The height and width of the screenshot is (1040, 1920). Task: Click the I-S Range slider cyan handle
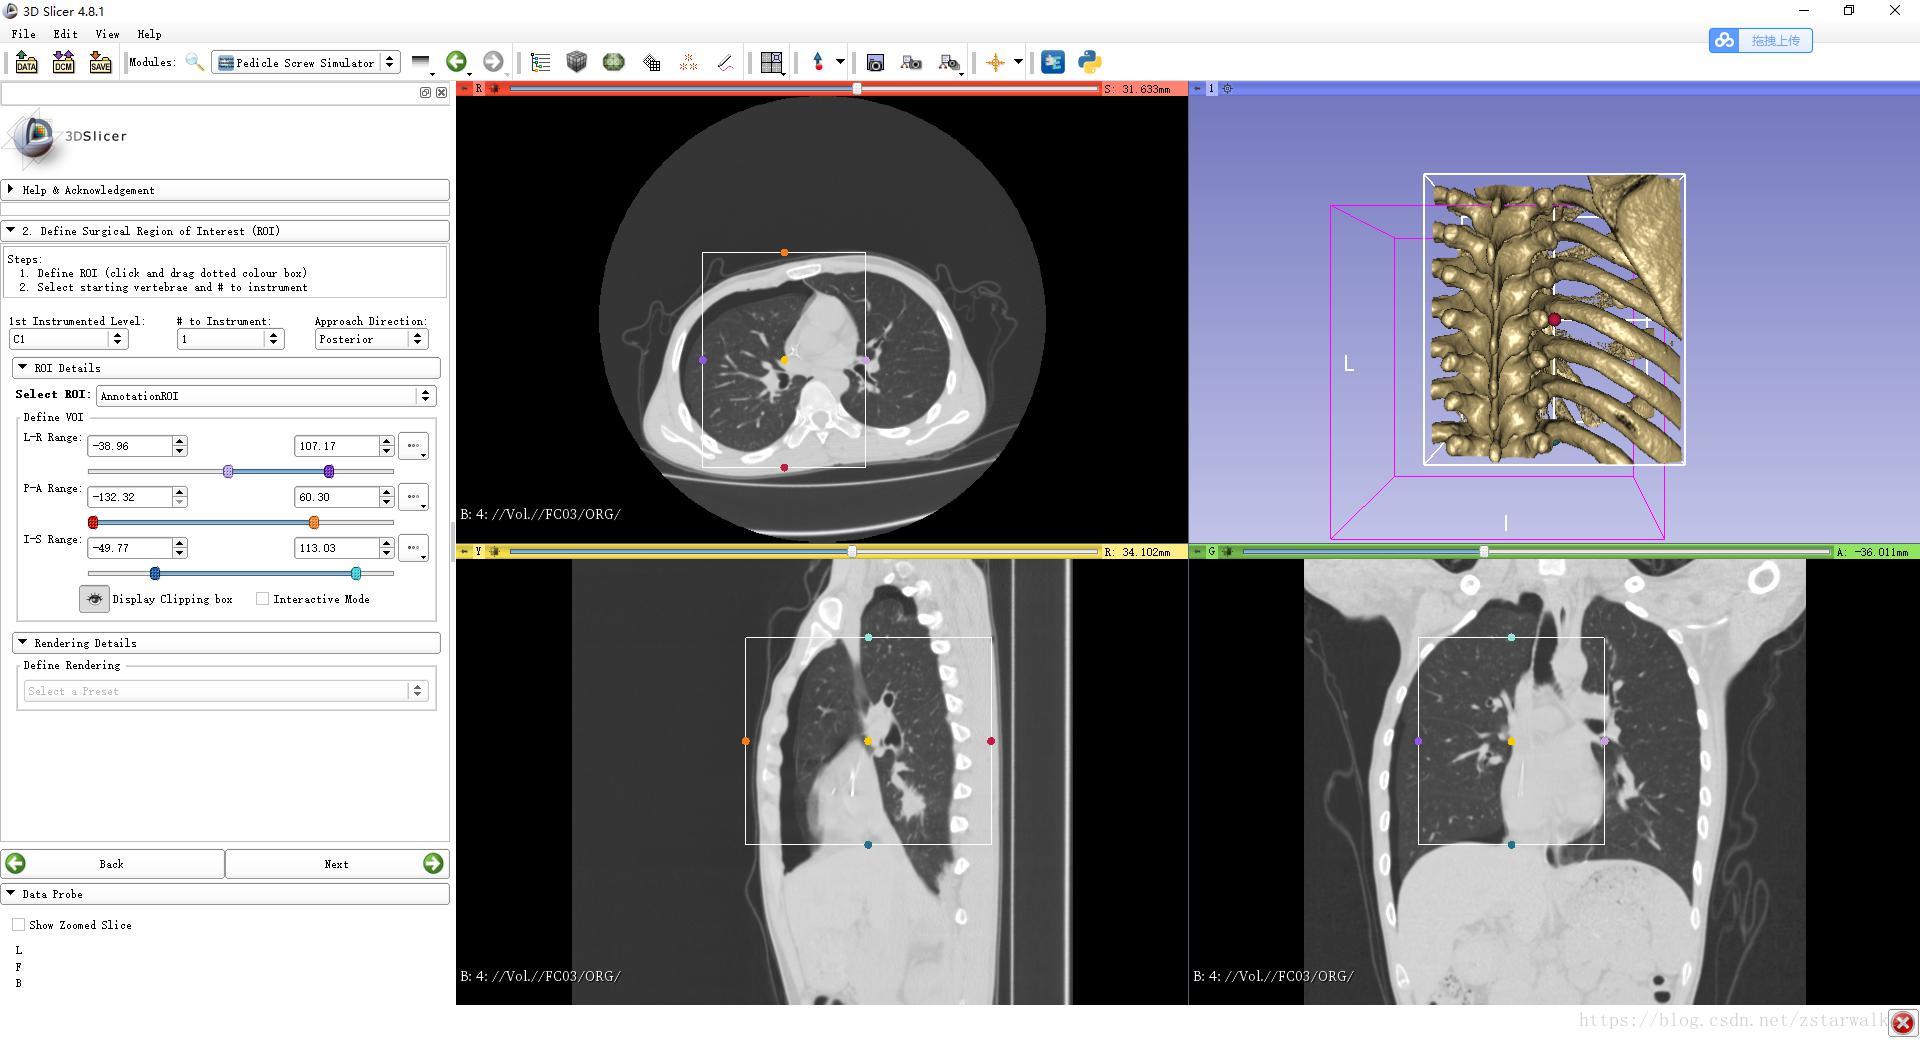pos(356,573)
